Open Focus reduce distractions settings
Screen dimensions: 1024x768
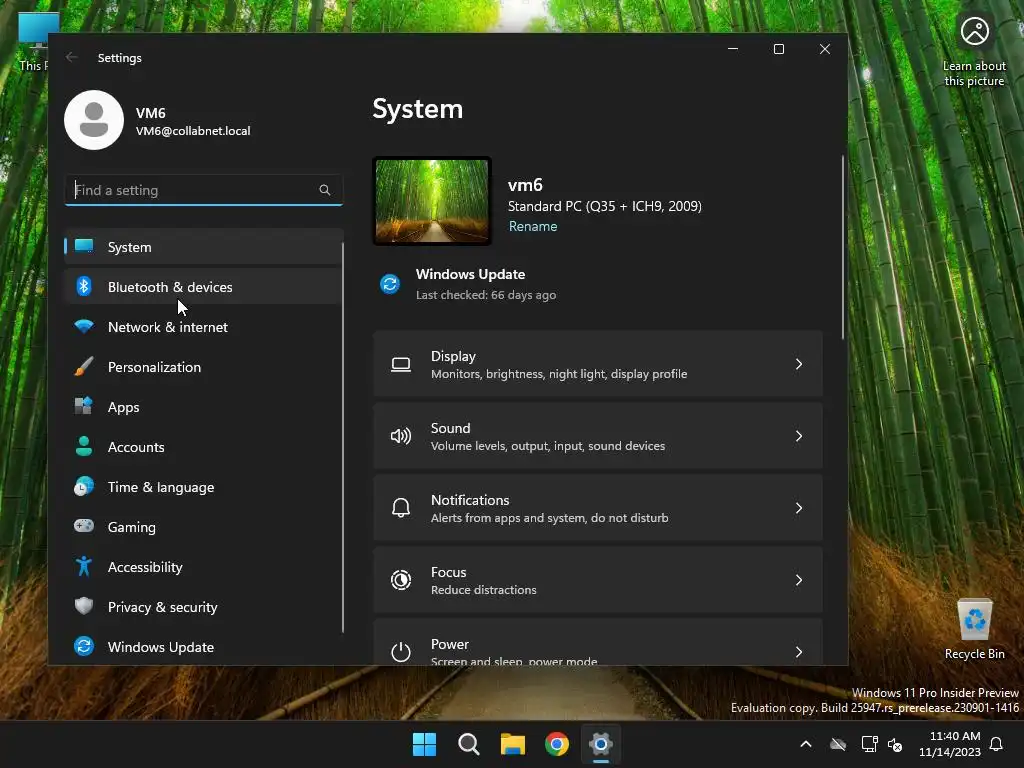tap(598, 580)
